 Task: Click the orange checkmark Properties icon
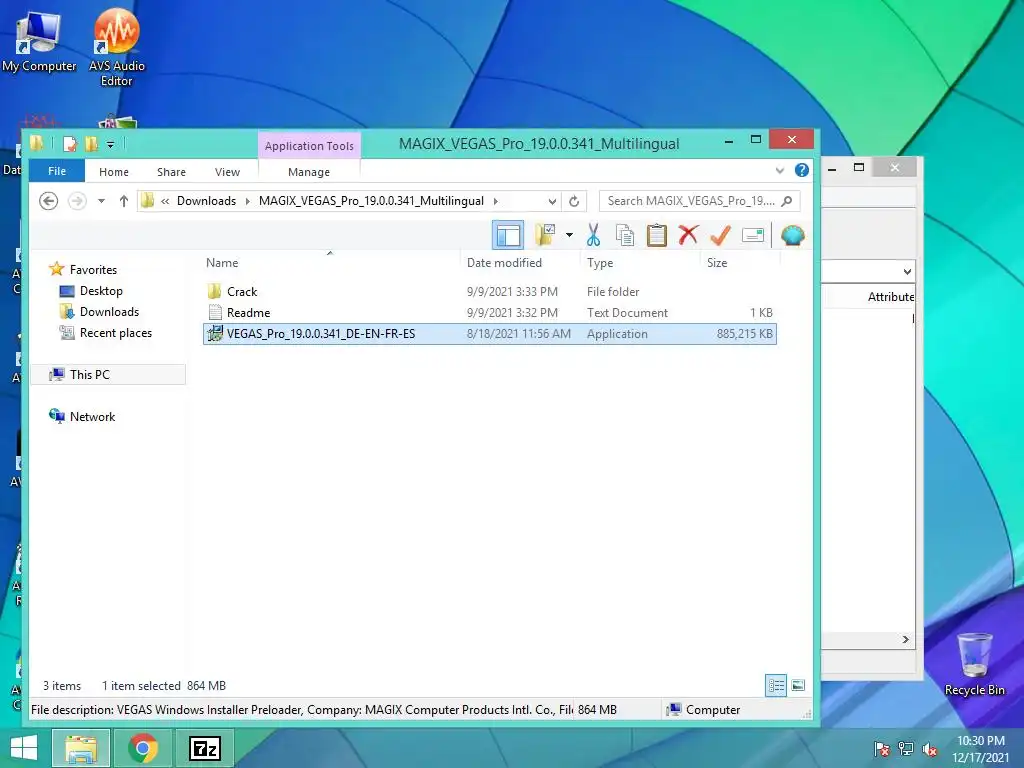coord(720,235)
